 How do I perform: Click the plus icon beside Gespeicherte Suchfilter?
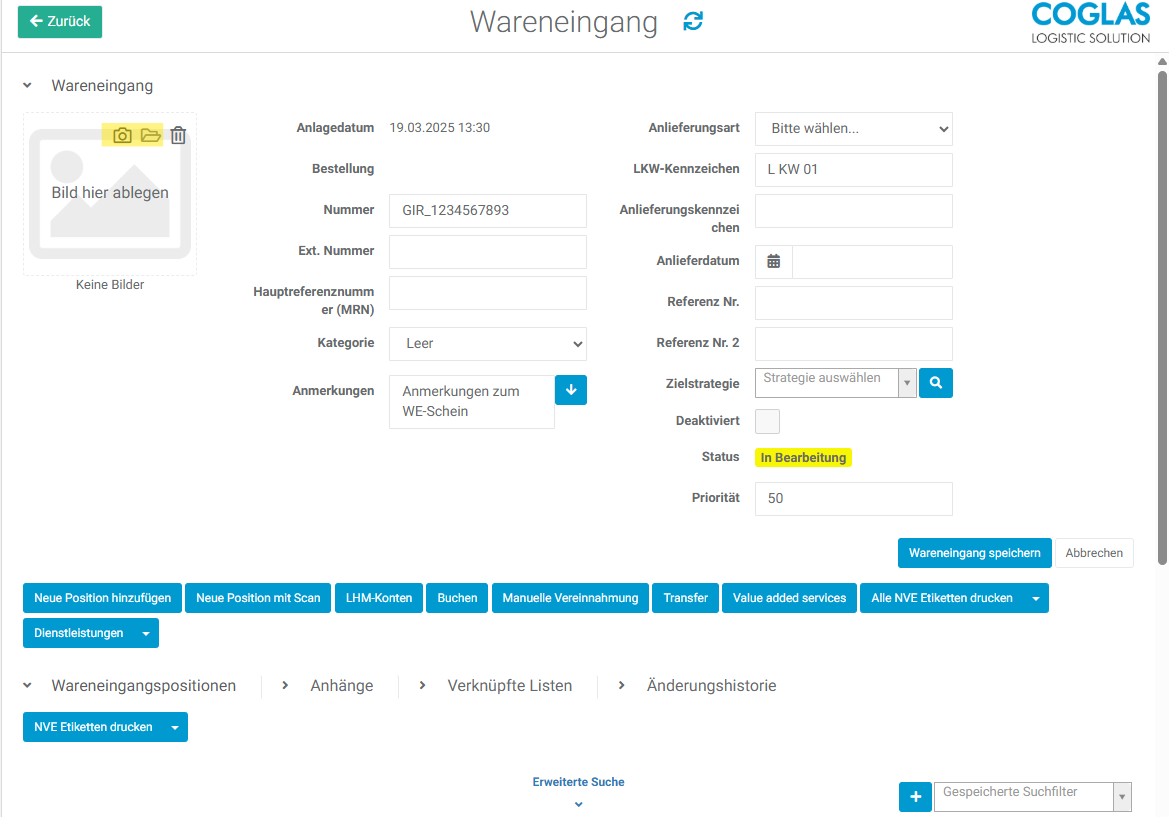(915, 796)
